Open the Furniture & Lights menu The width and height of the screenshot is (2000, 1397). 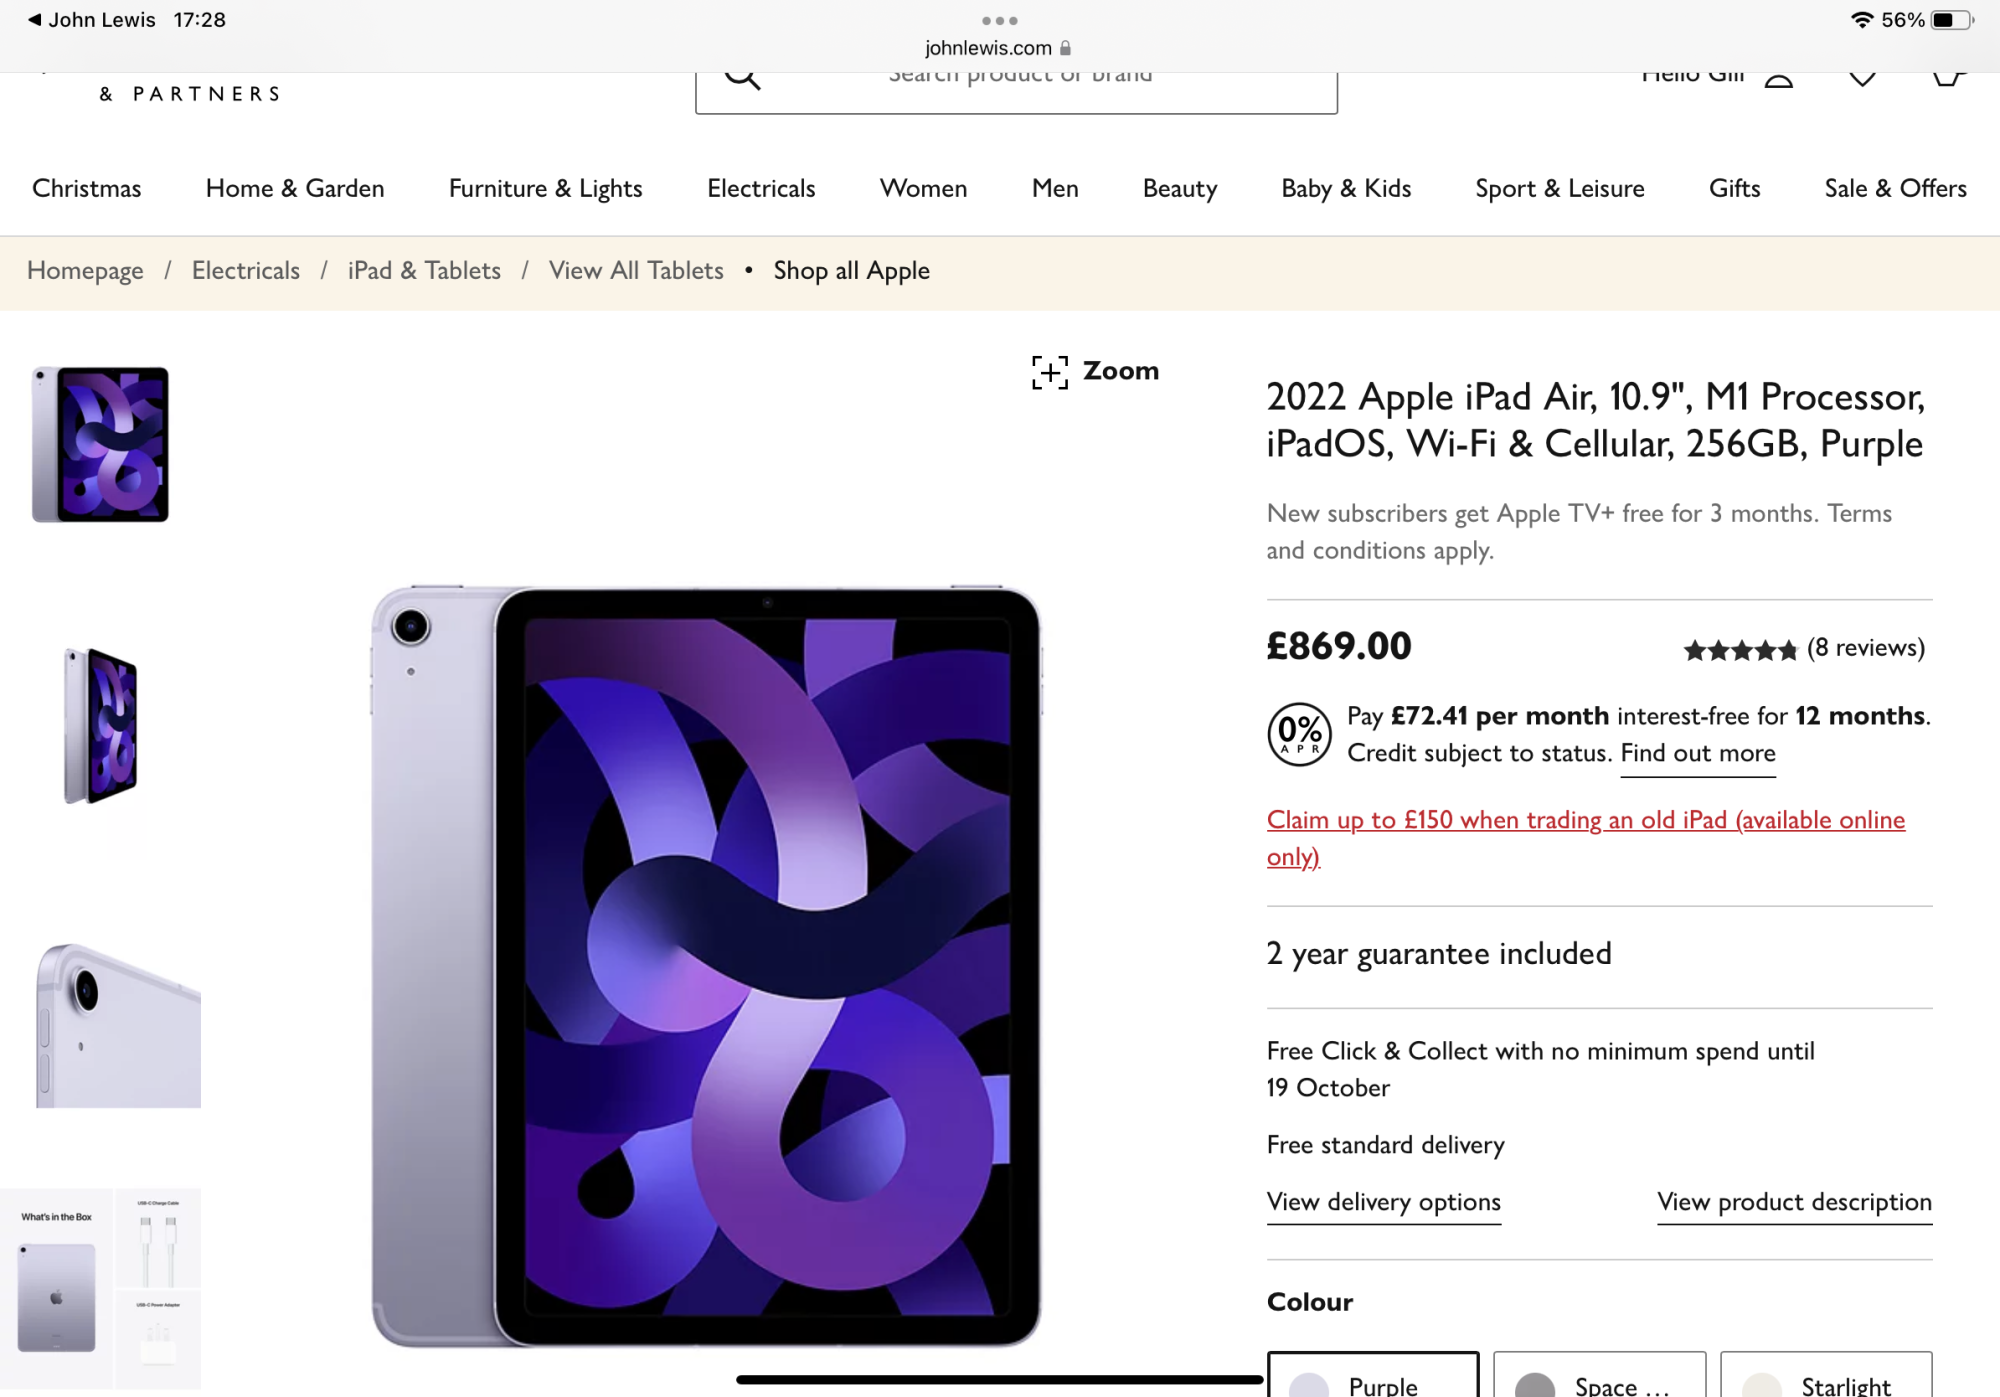click(x=545, y=188)
